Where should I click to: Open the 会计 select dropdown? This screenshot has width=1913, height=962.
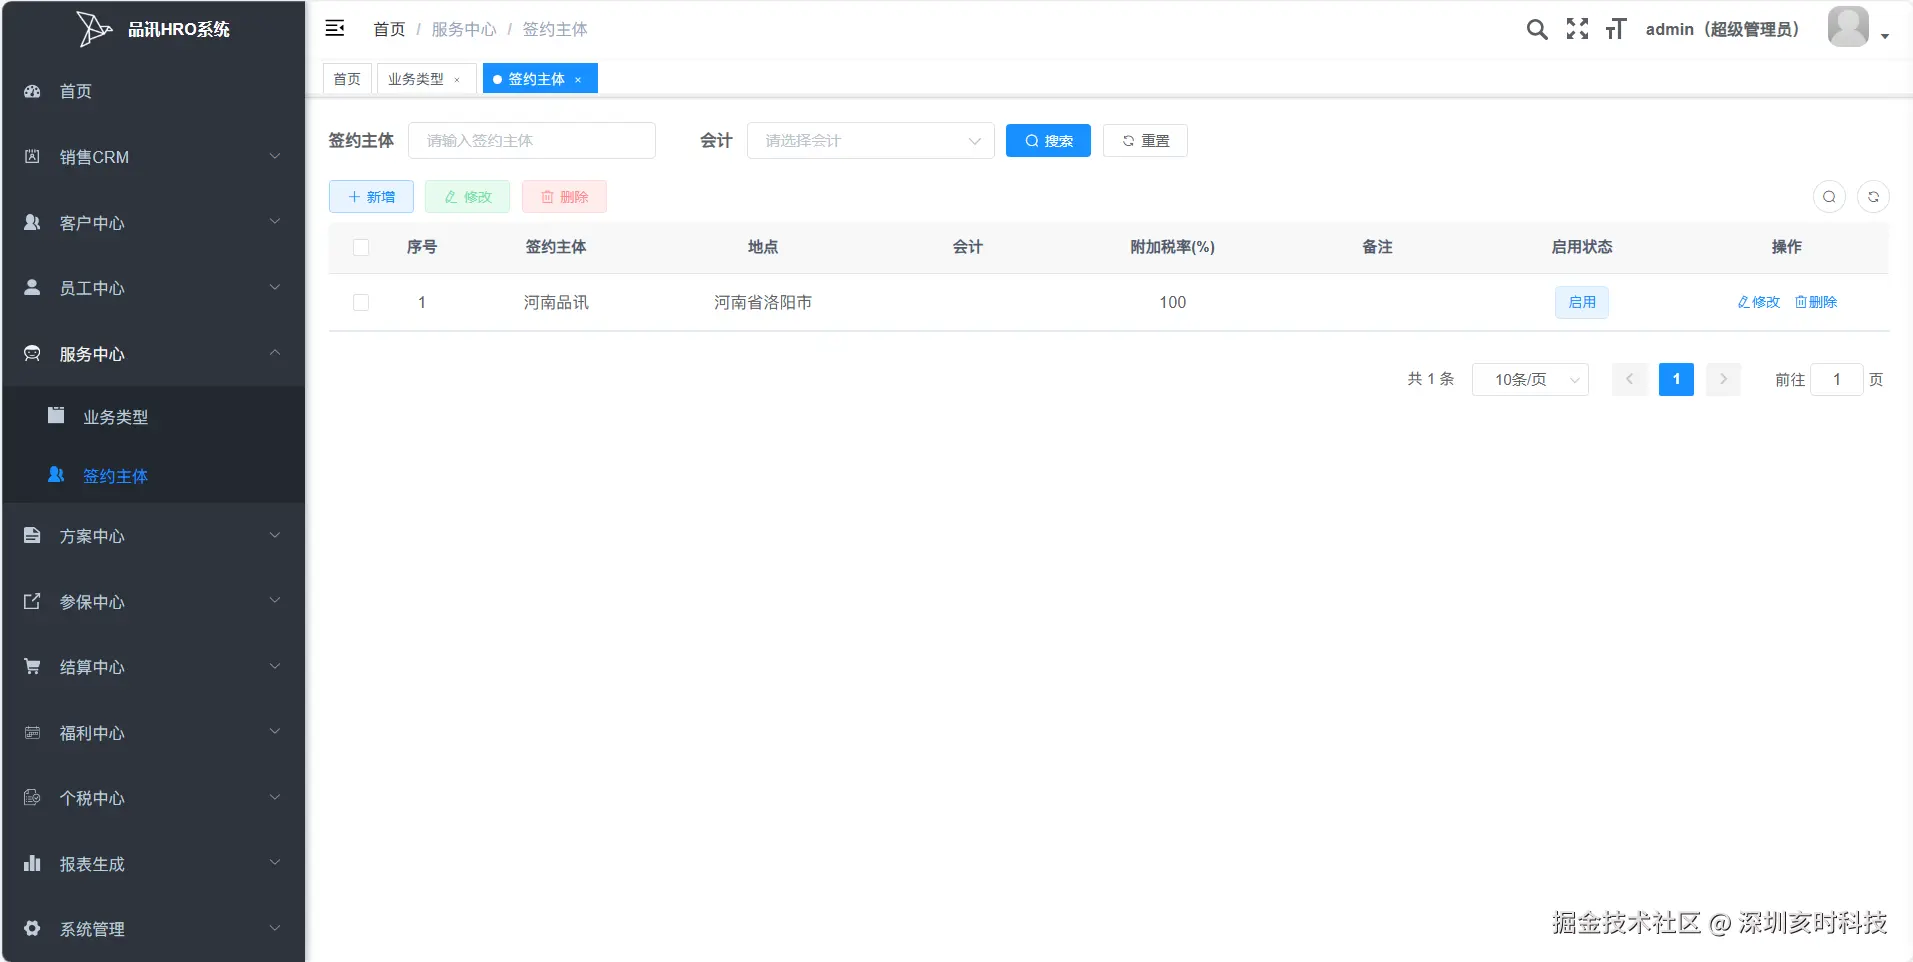click(x=871, y=141)
